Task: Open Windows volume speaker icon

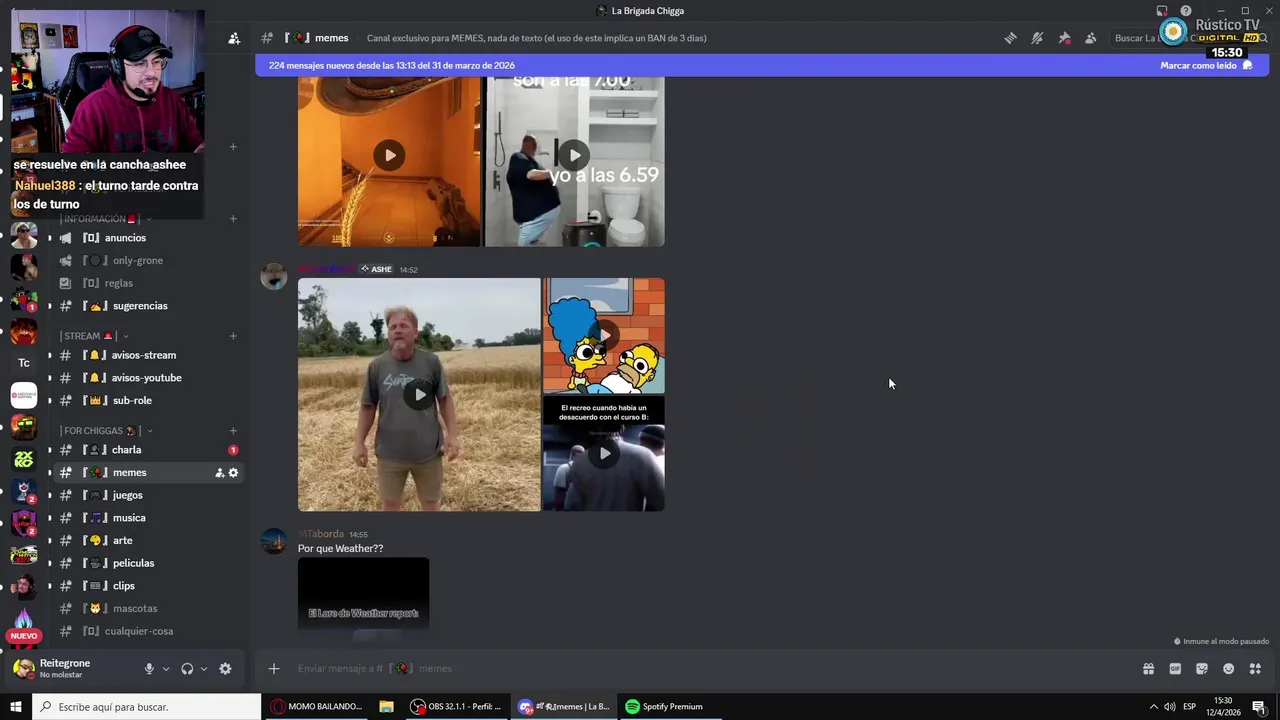Action: pos(1170,707)
